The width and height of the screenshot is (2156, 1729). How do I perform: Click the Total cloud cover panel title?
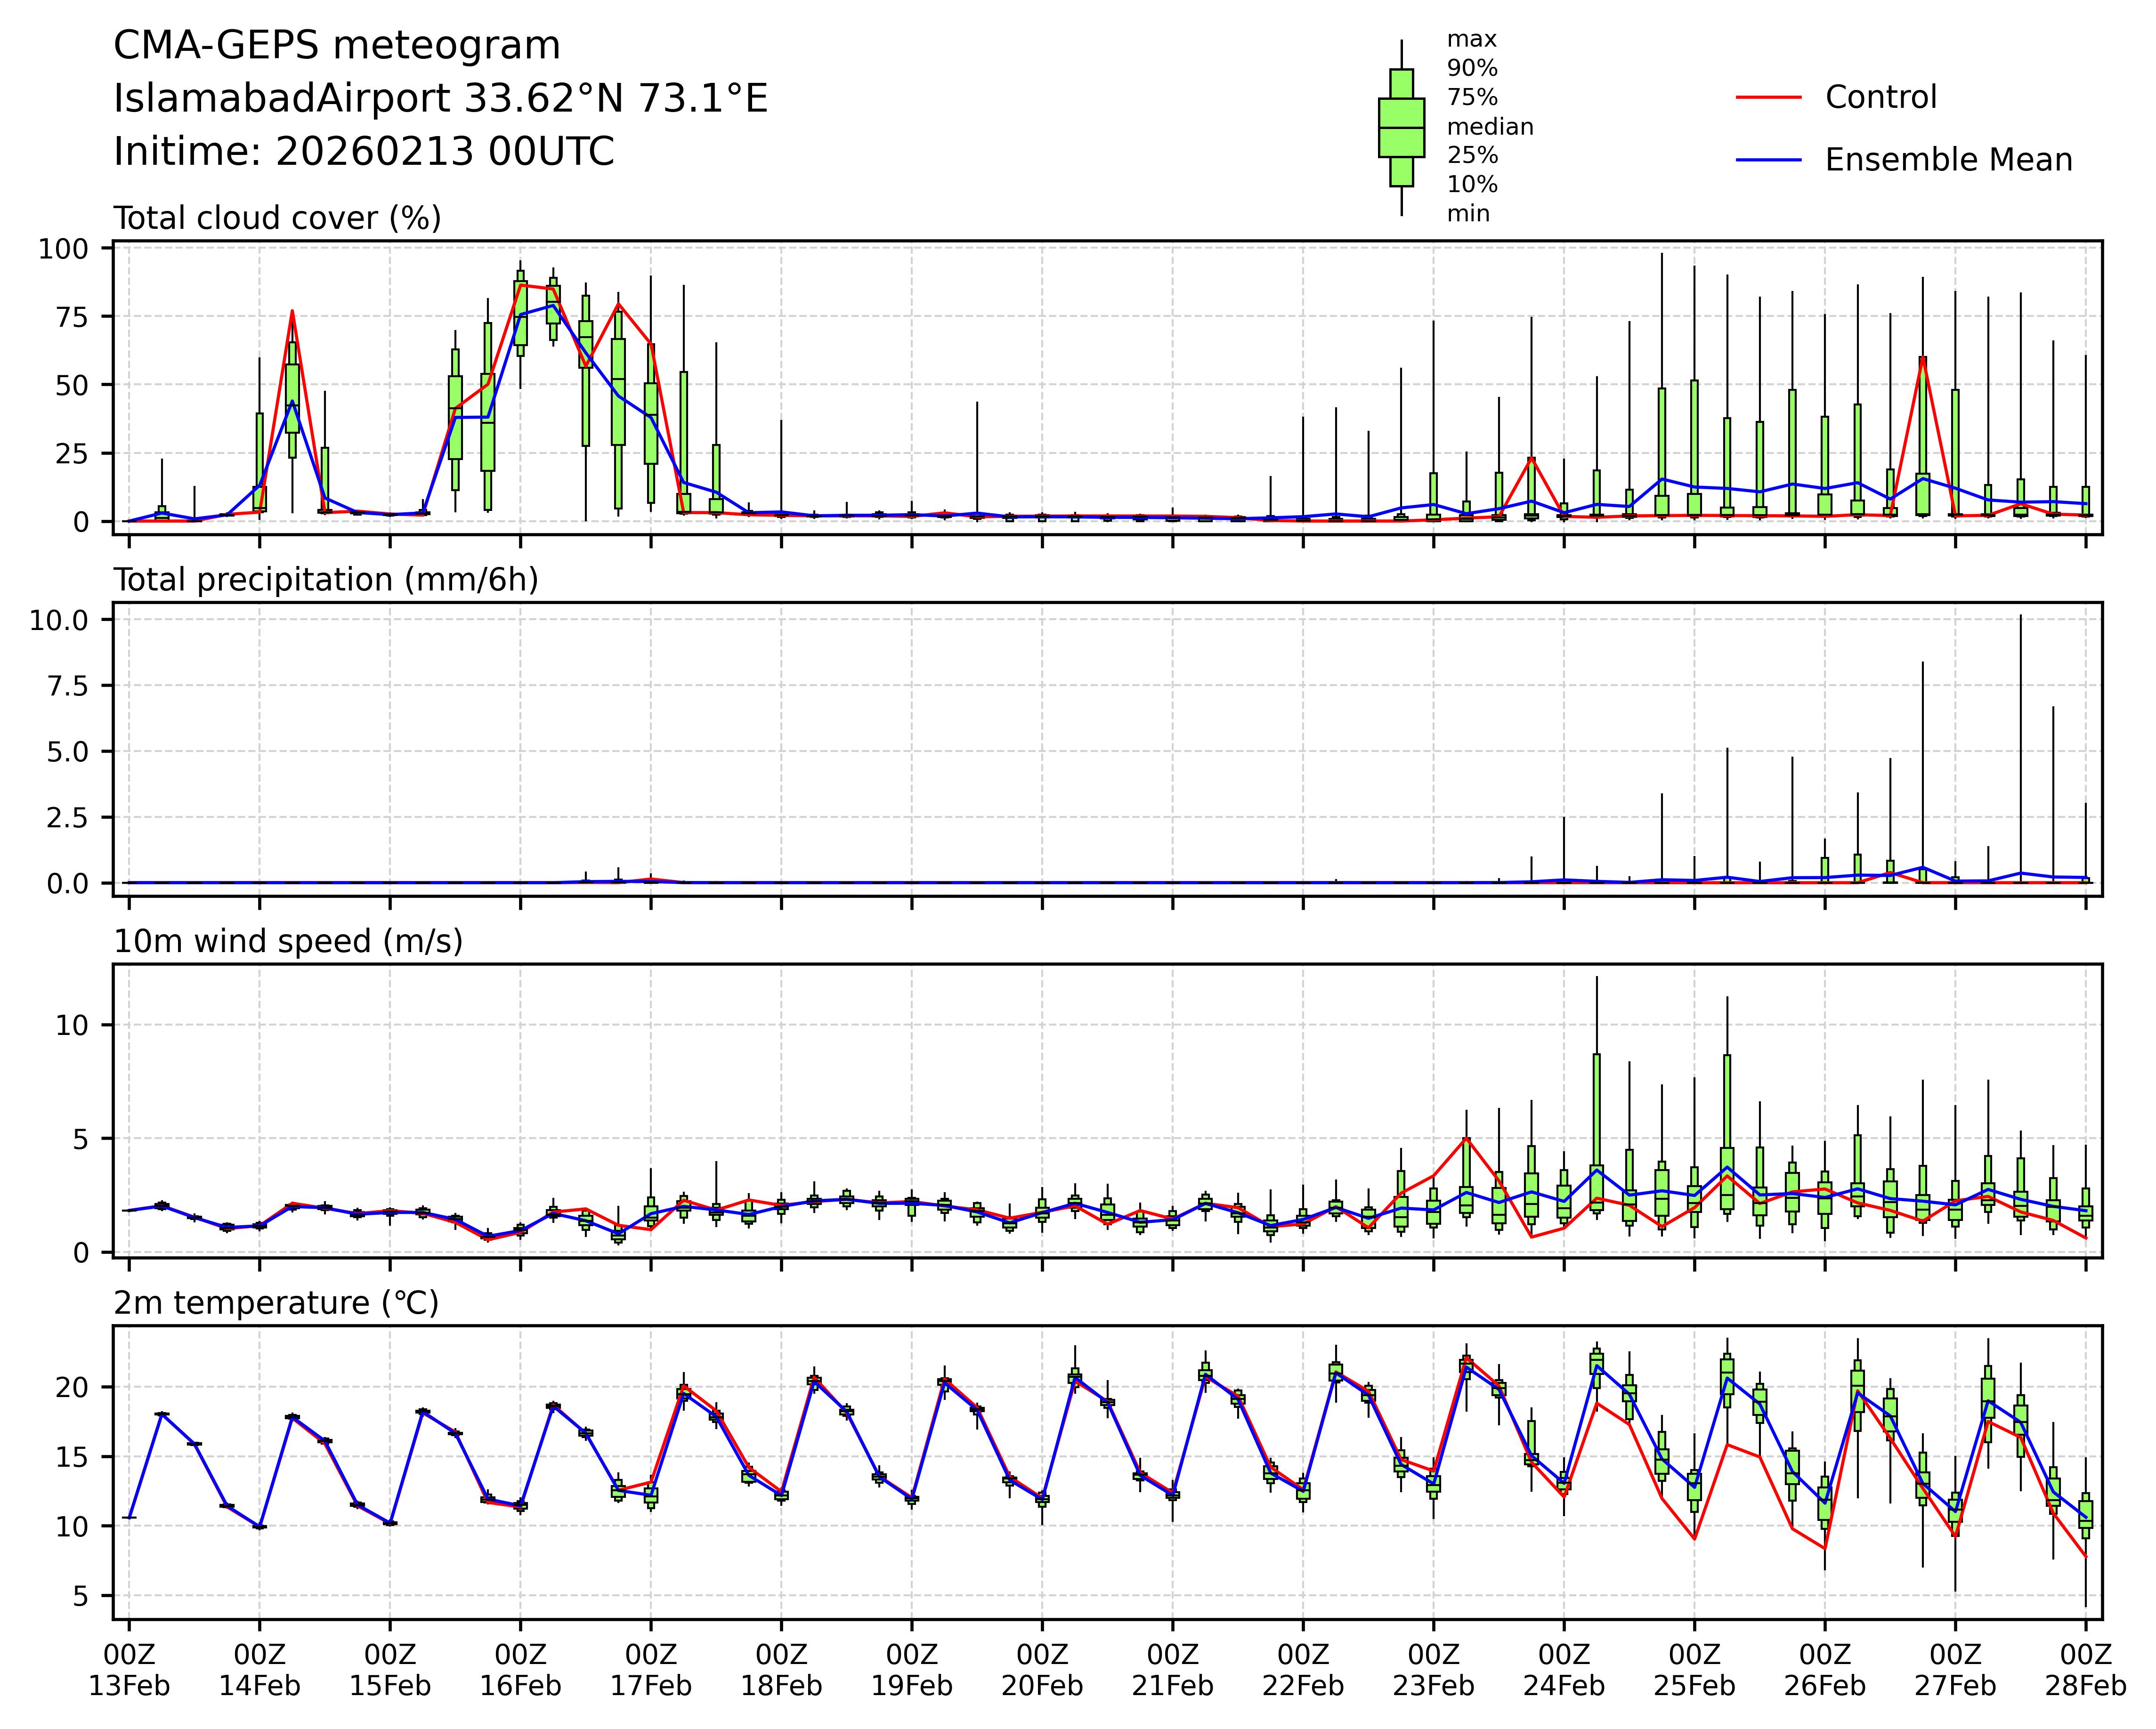(277, 218)
